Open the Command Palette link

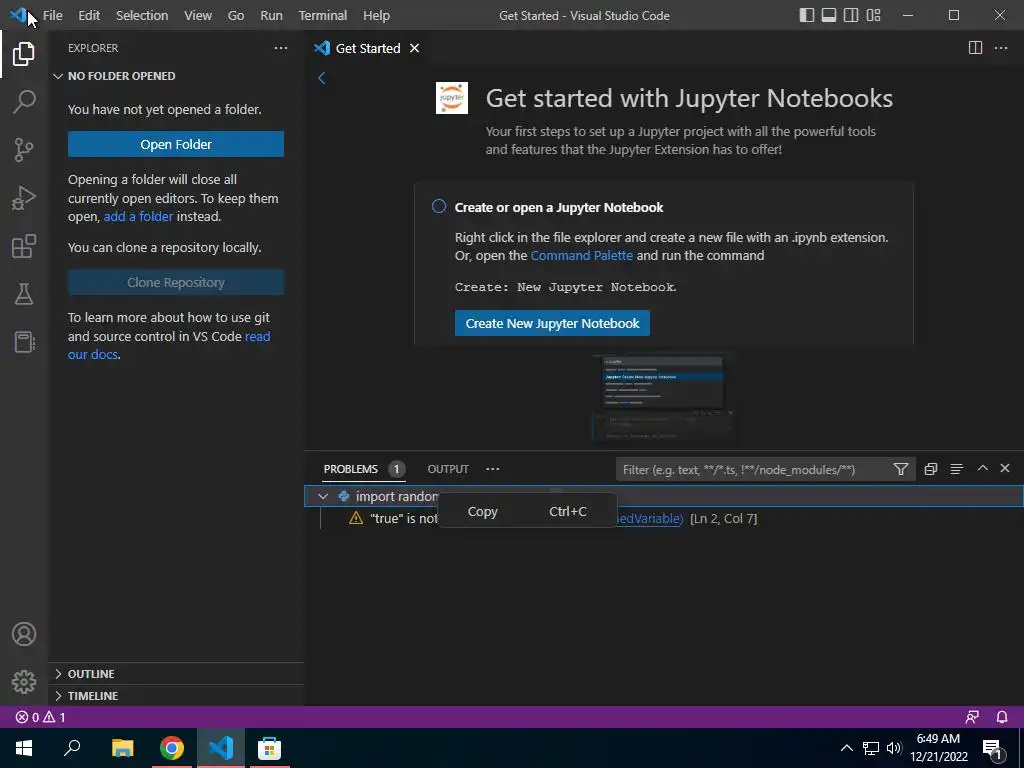point(581,255)
